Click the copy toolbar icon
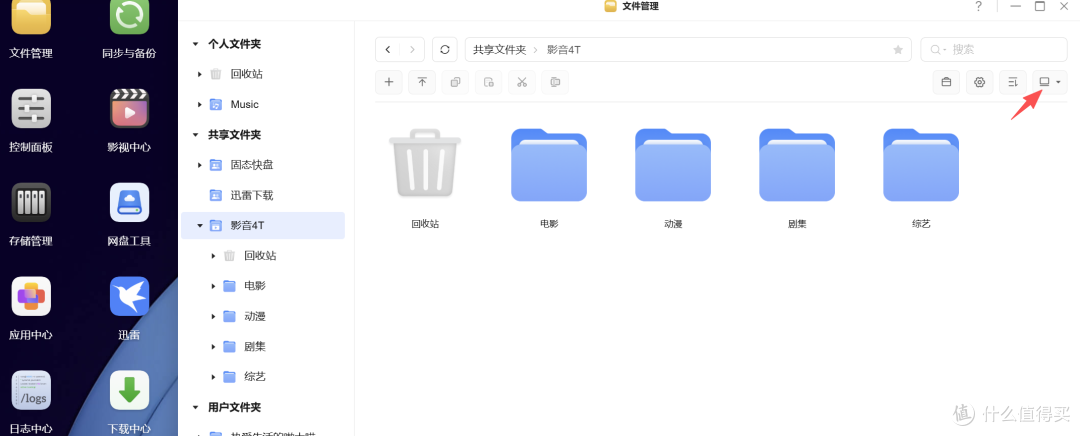Image resolution: width=1080 pixels, height=436 pixels. coord(455,83)
